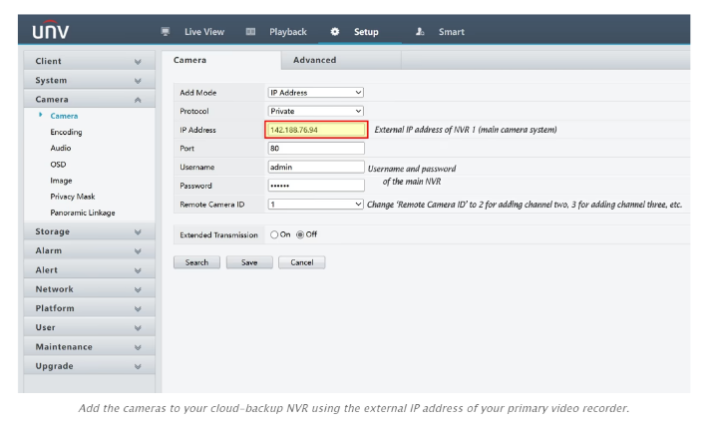The height and width of the screenshot is (437, 718).
Task: Open the Playback menu
Action: coord(287,32)
